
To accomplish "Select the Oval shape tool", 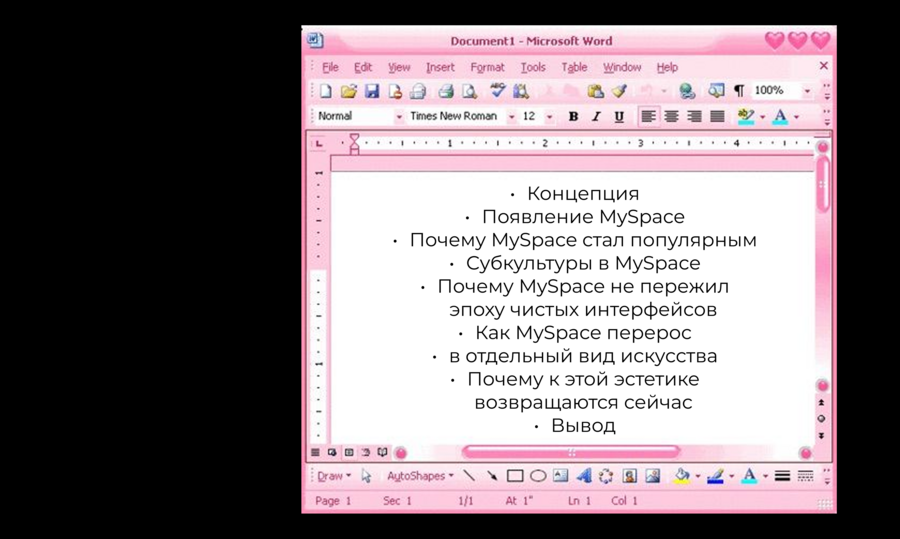I will coord(538,476).
